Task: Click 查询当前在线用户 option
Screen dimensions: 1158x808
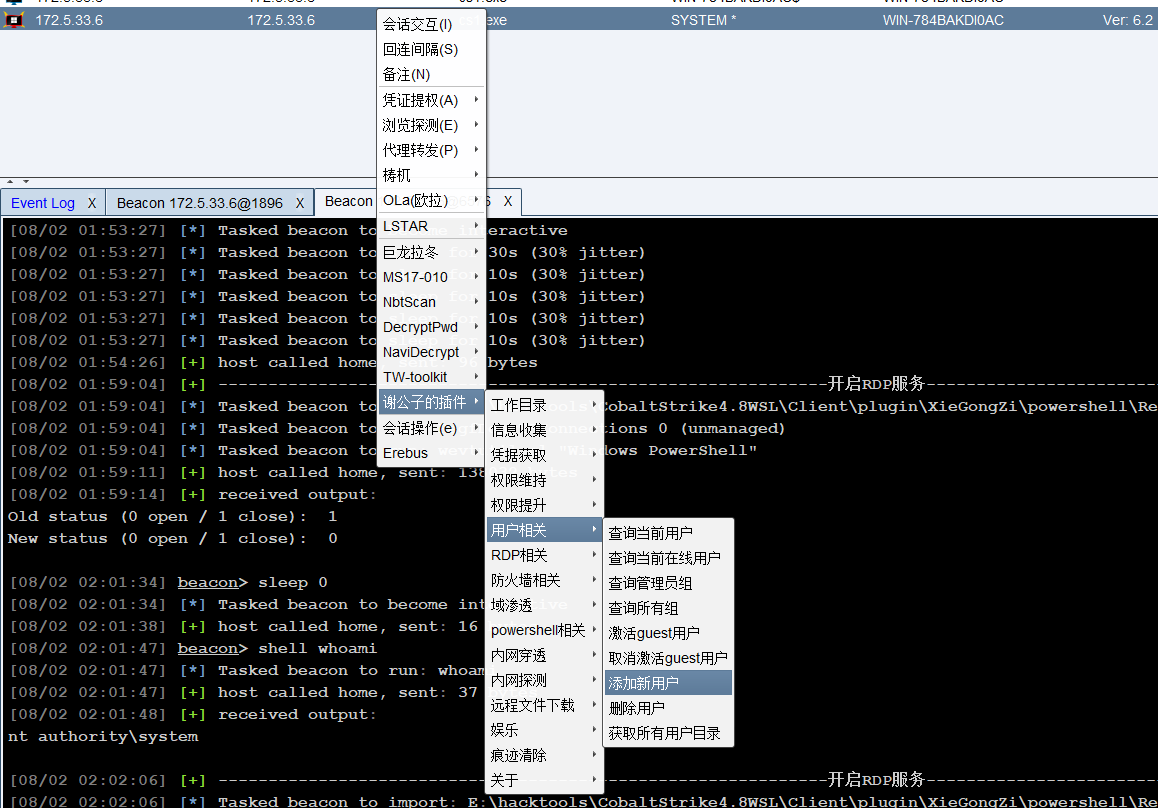Action: point(668,558)
